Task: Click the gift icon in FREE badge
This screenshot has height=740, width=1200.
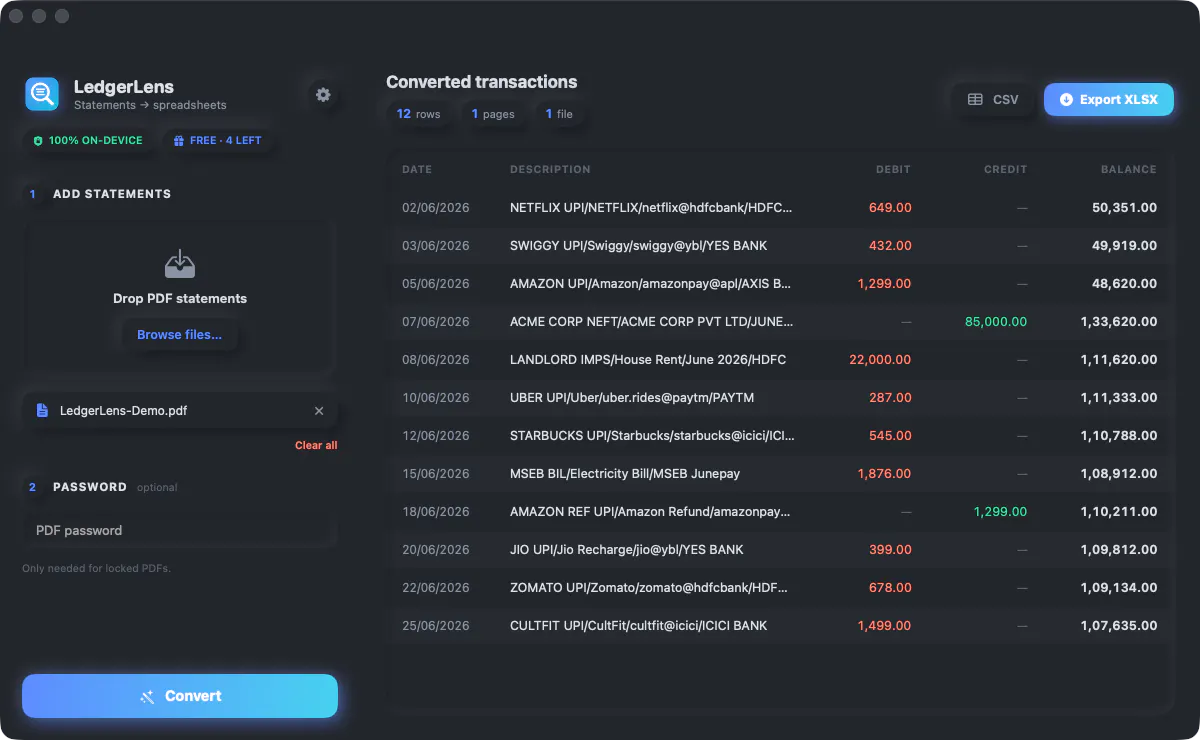Action: [x=179, y=141]
